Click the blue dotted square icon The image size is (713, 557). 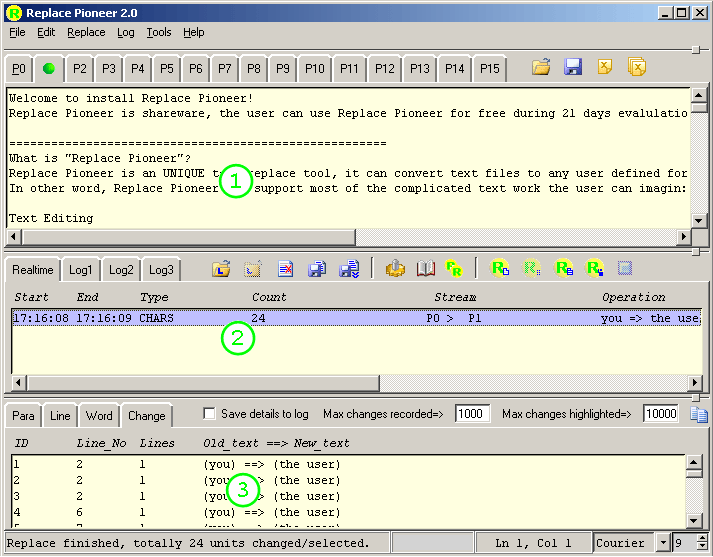[625, 268]
